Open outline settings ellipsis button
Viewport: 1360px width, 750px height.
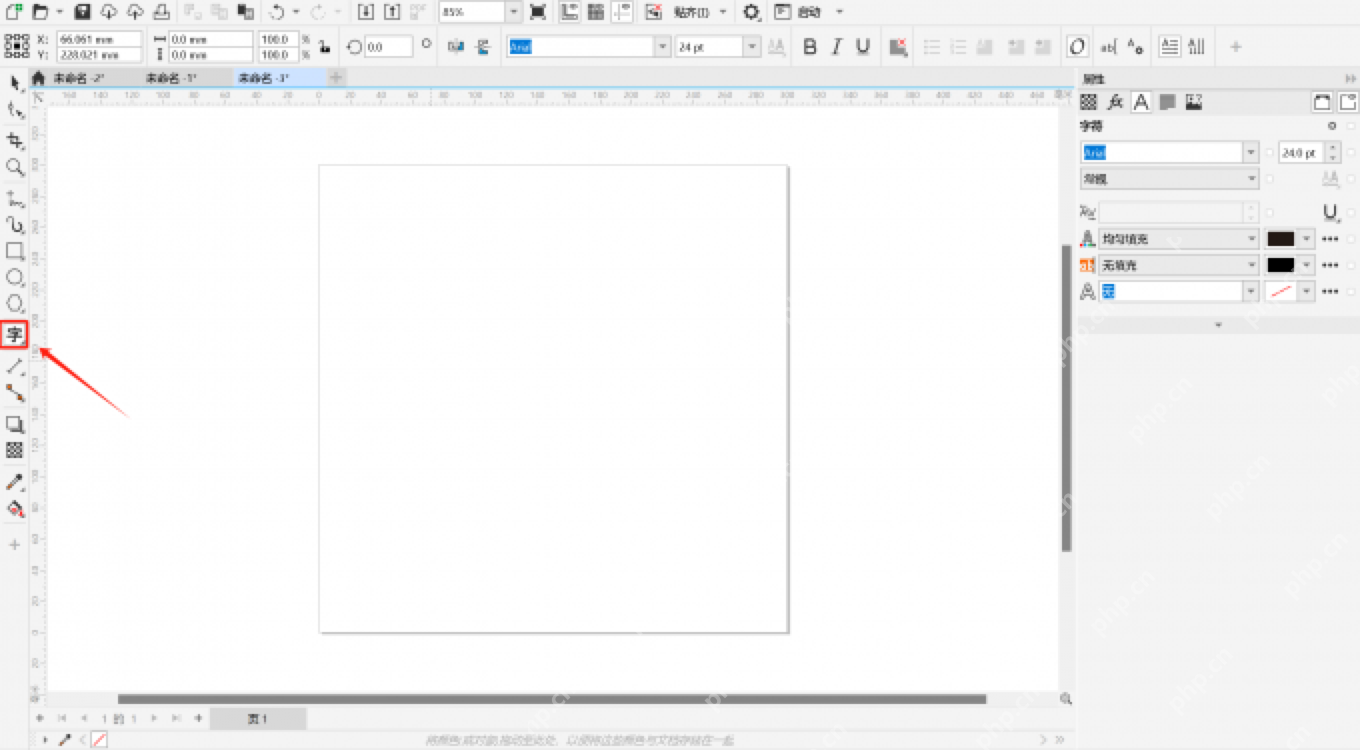coord(1329,291)
